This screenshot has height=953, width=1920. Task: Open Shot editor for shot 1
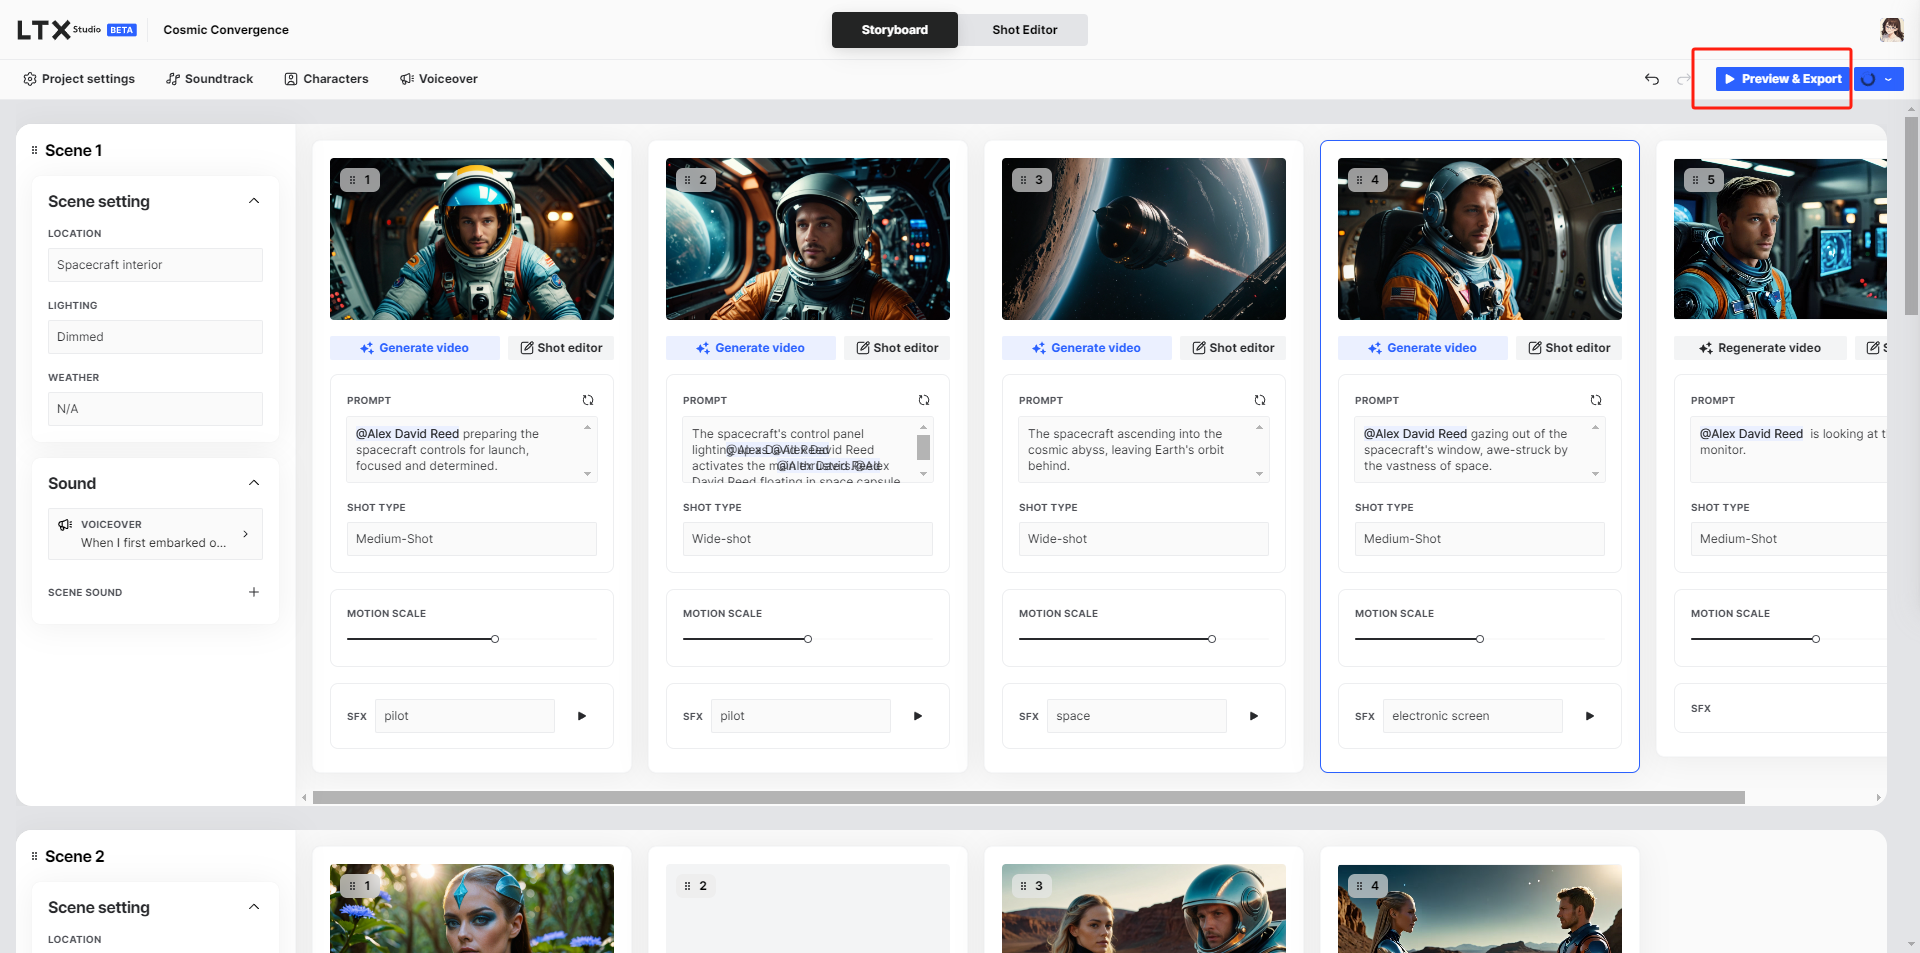561,348
